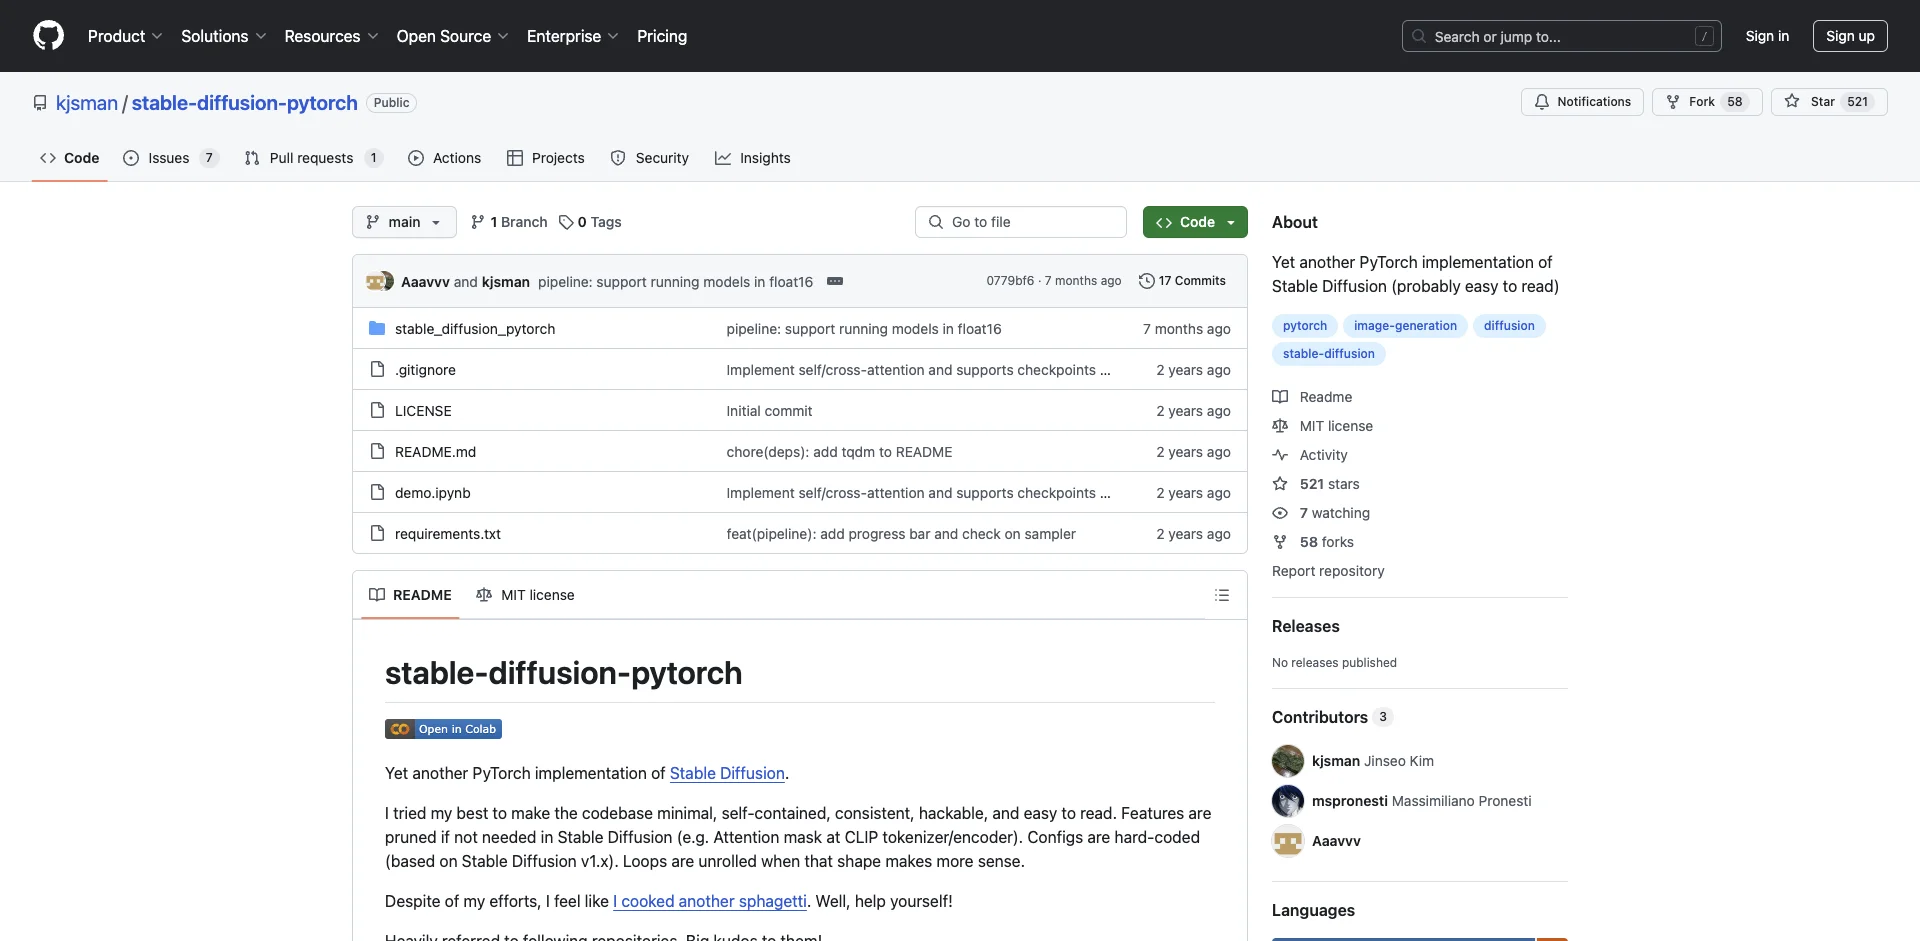View the 1 Branch list
Screen dimensions: 1920x941
click(x=509, y=222)
